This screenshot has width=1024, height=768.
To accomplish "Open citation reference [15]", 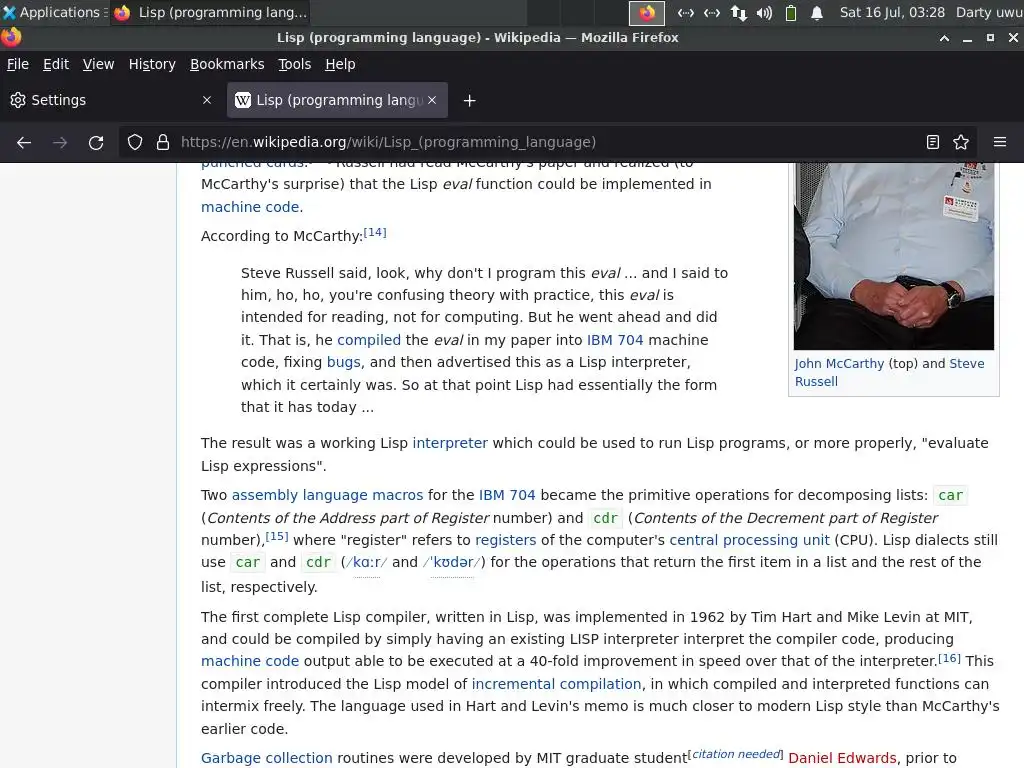I will [x=277, y=536].
